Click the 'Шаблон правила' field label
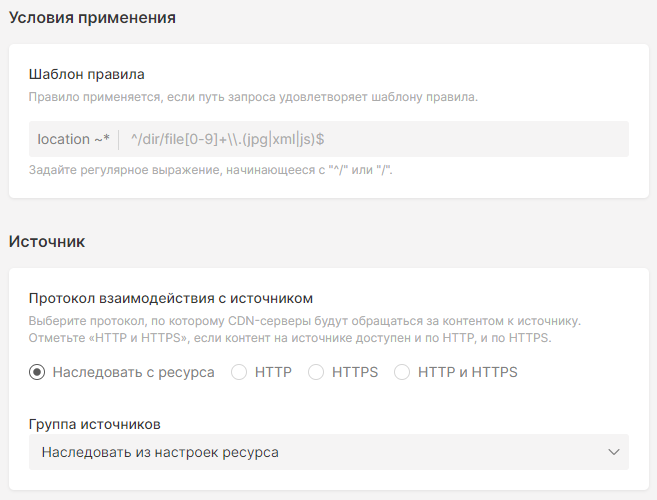Image resolution: width=657 pixels, height=500 pixels. [87, 74]
